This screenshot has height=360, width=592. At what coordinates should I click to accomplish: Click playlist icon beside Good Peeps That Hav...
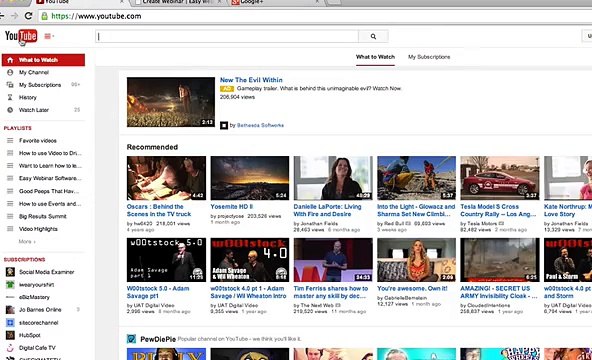pyautogui.click(x=10, y=191)
